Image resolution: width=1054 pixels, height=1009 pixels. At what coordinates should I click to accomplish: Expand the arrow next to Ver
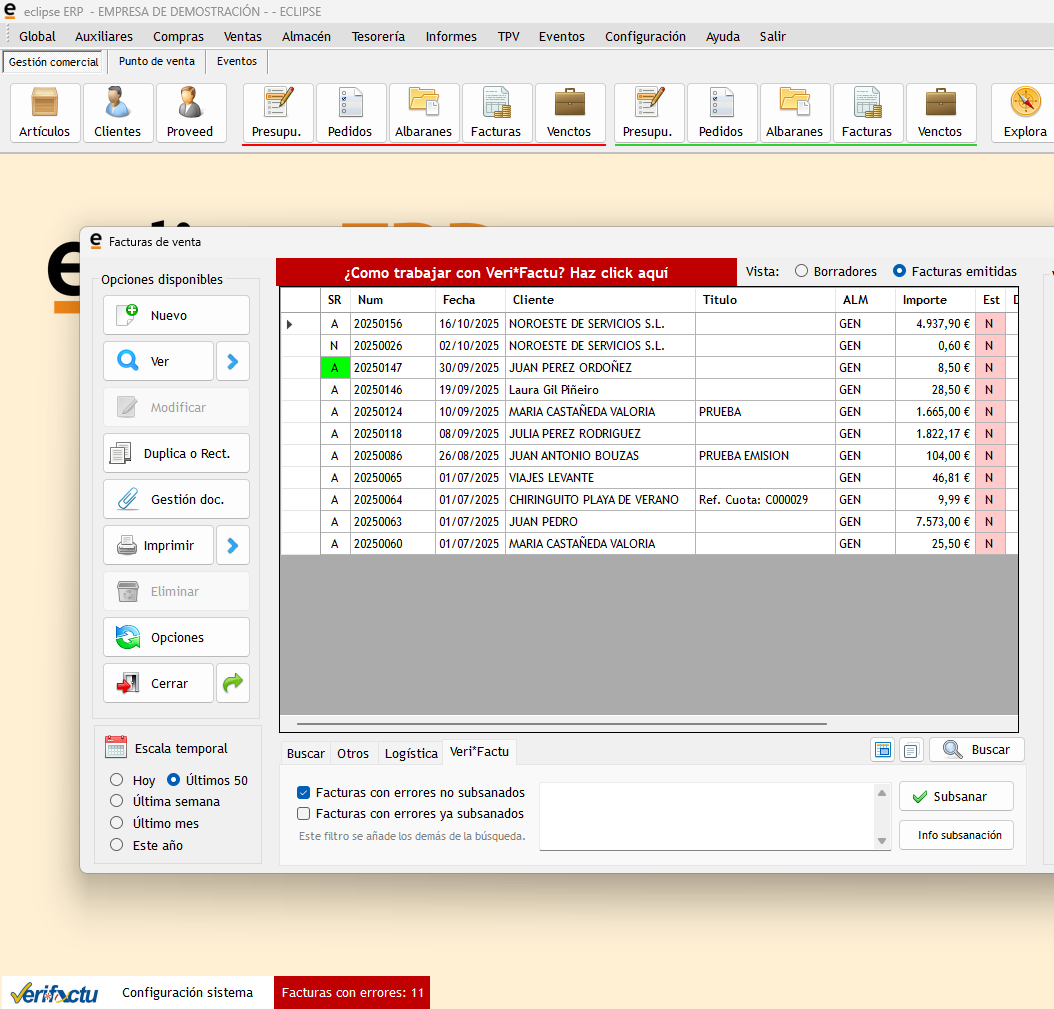click(x=233, y=361)
